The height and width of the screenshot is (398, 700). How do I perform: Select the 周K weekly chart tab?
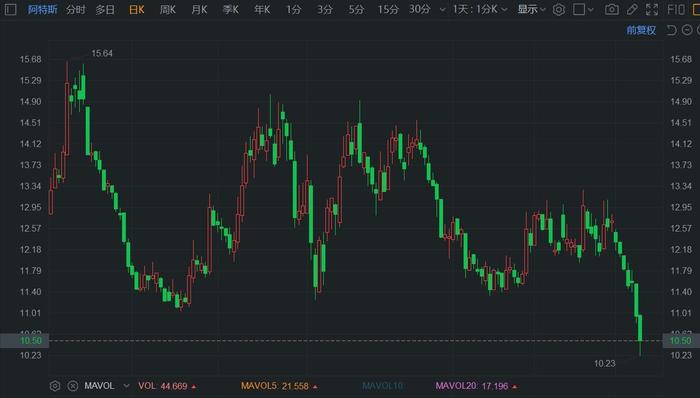tap(168, 9)
